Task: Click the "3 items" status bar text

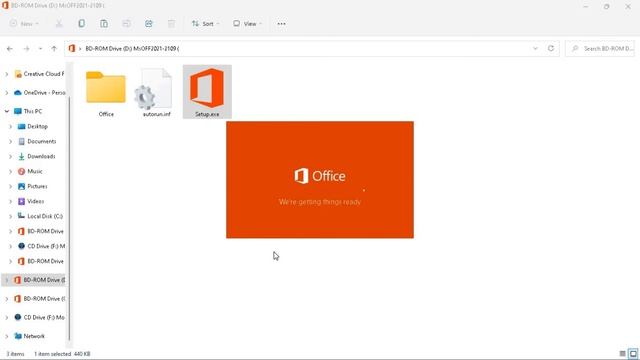Action: pos(15,354)
